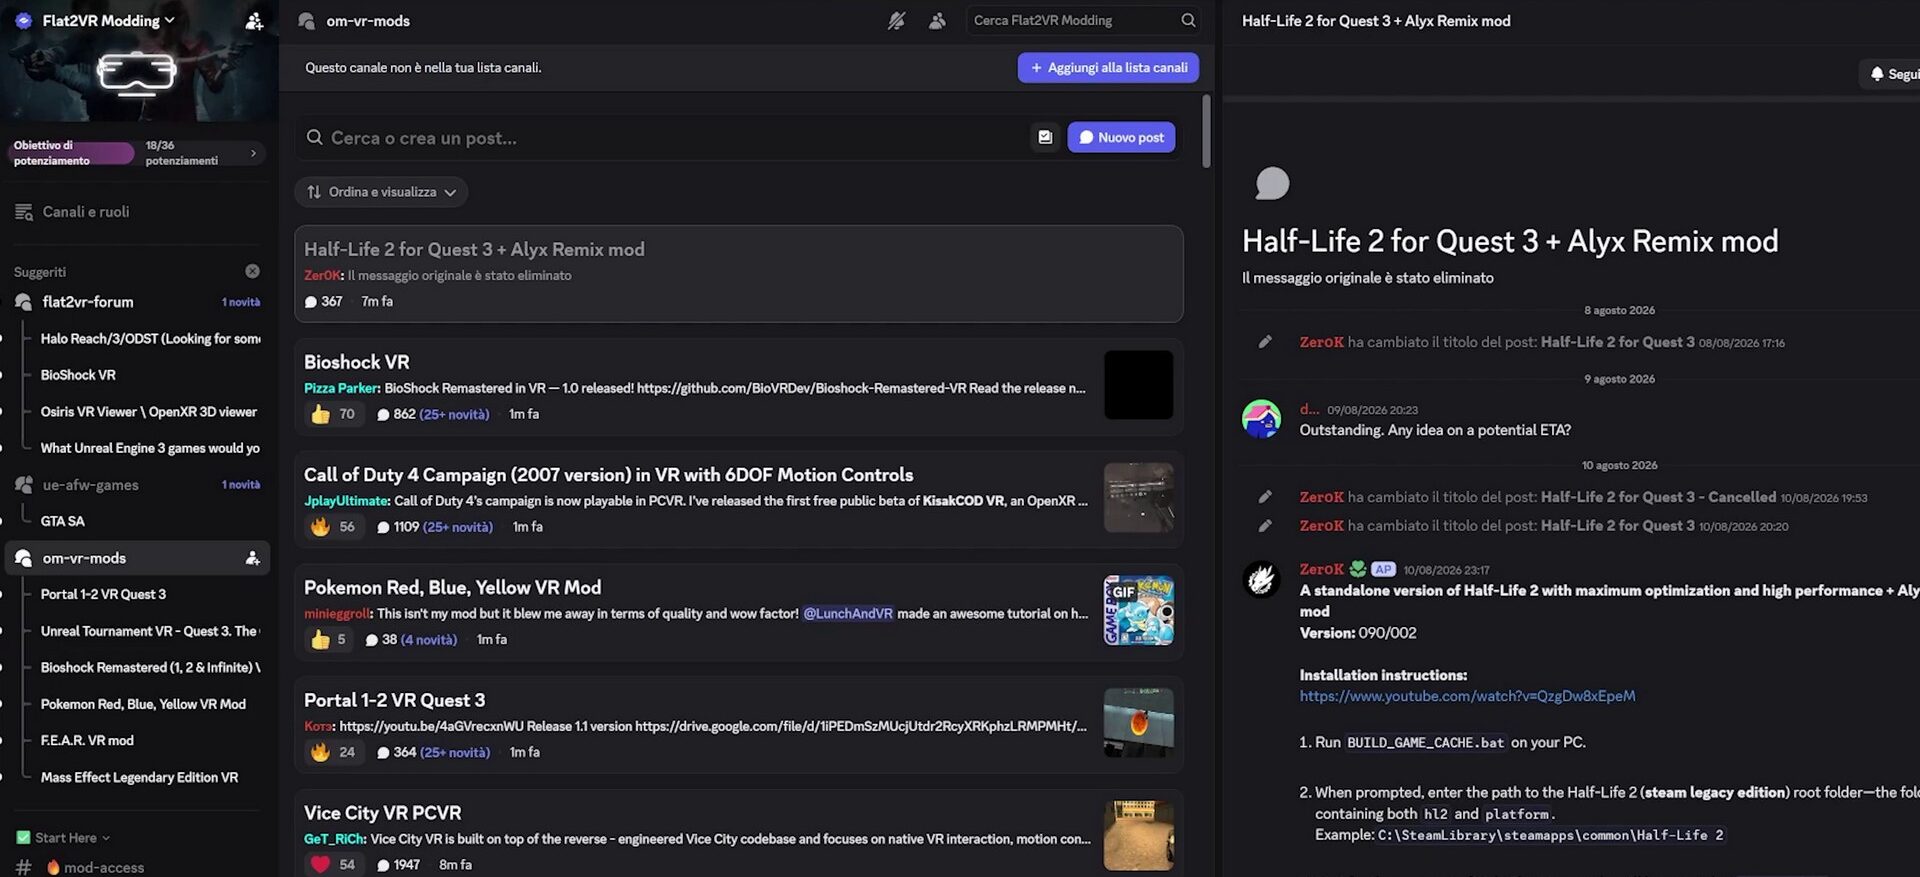
Task: Collapse the Start Here category
Action: coord(63,838)
